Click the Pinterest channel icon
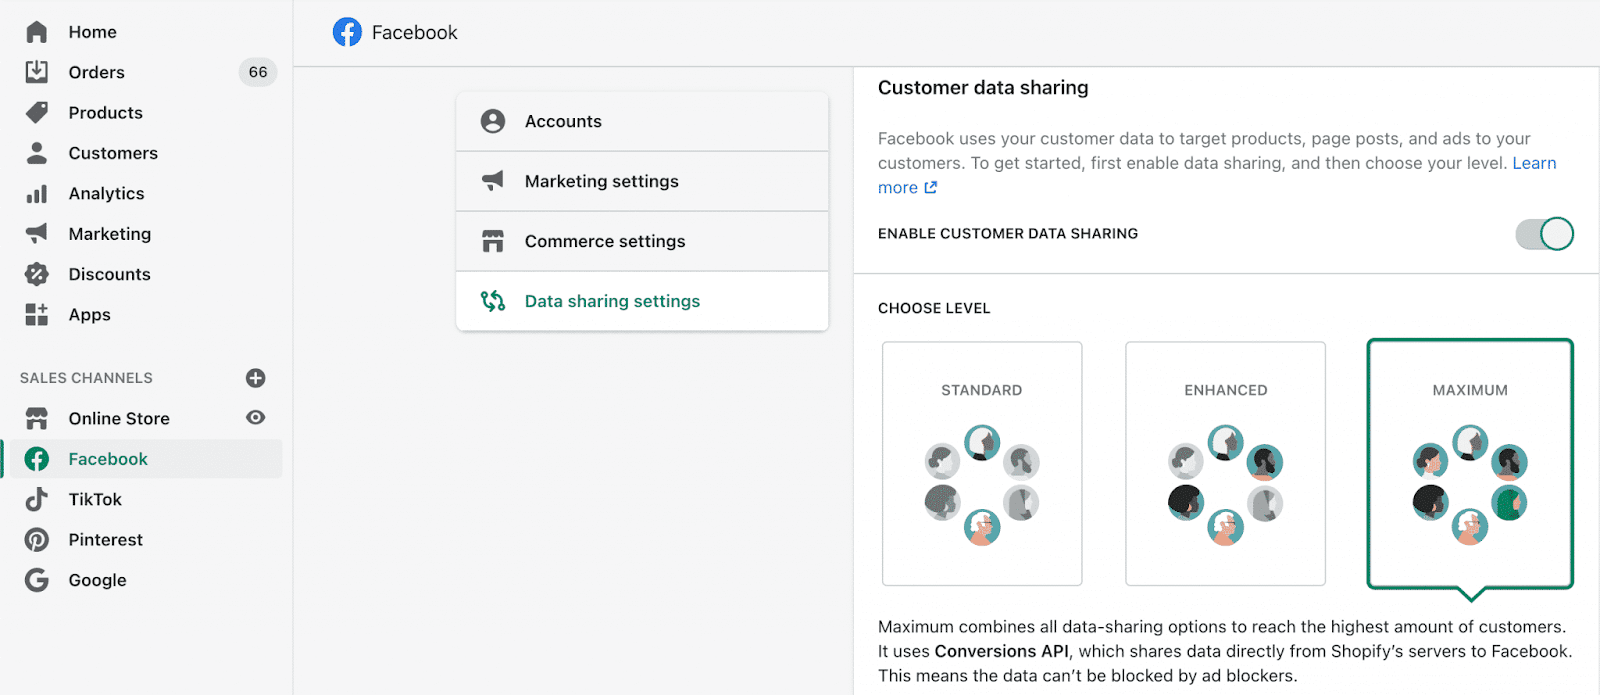 click(x=37, y=540)
